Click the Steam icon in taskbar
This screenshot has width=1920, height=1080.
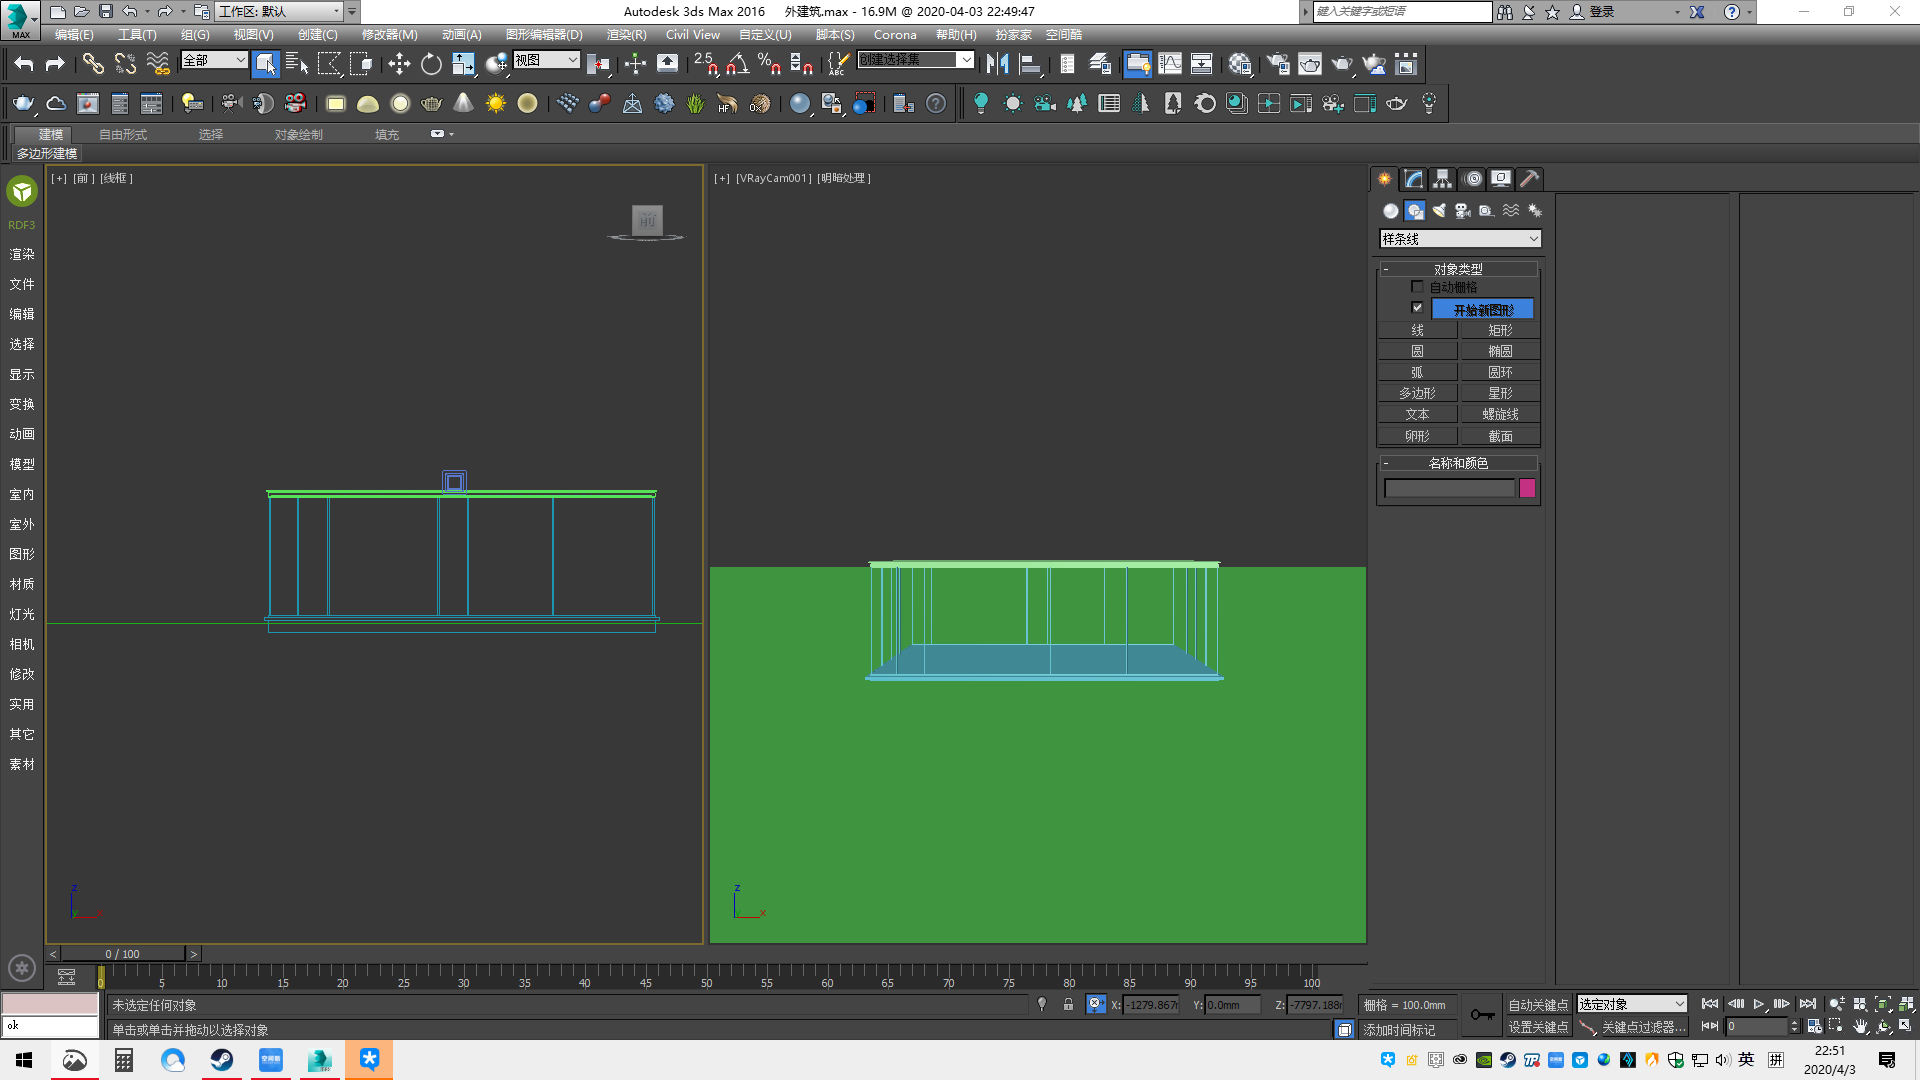[x=222, y=1060]
